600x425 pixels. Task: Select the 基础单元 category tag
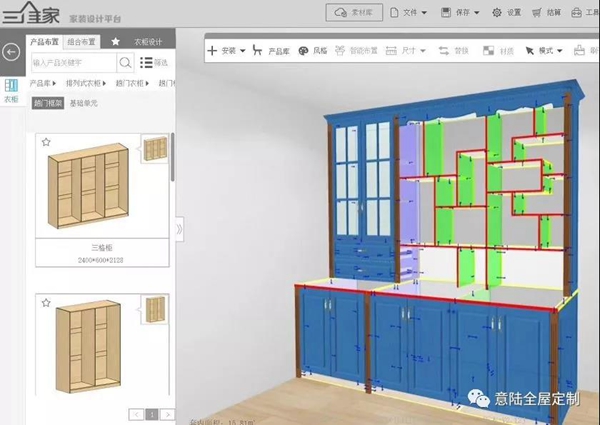point(83,103)
